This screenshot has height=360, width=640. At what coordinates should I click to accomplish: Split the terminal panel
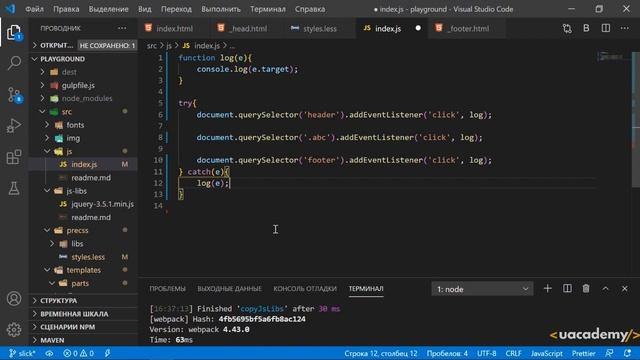pyautogui.click(x=567, y=289)
